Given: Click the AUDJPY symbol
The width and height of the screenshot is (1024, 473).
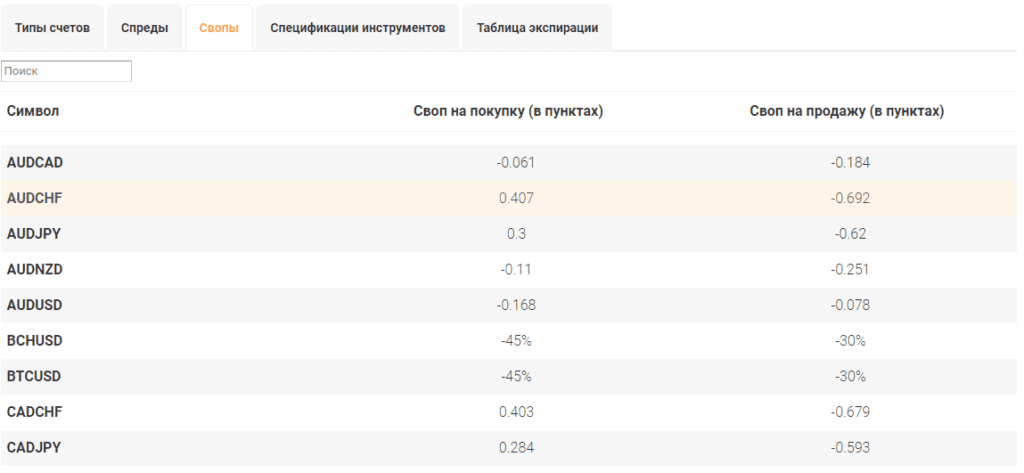Looking at the screenshot, I should point(34,234).
